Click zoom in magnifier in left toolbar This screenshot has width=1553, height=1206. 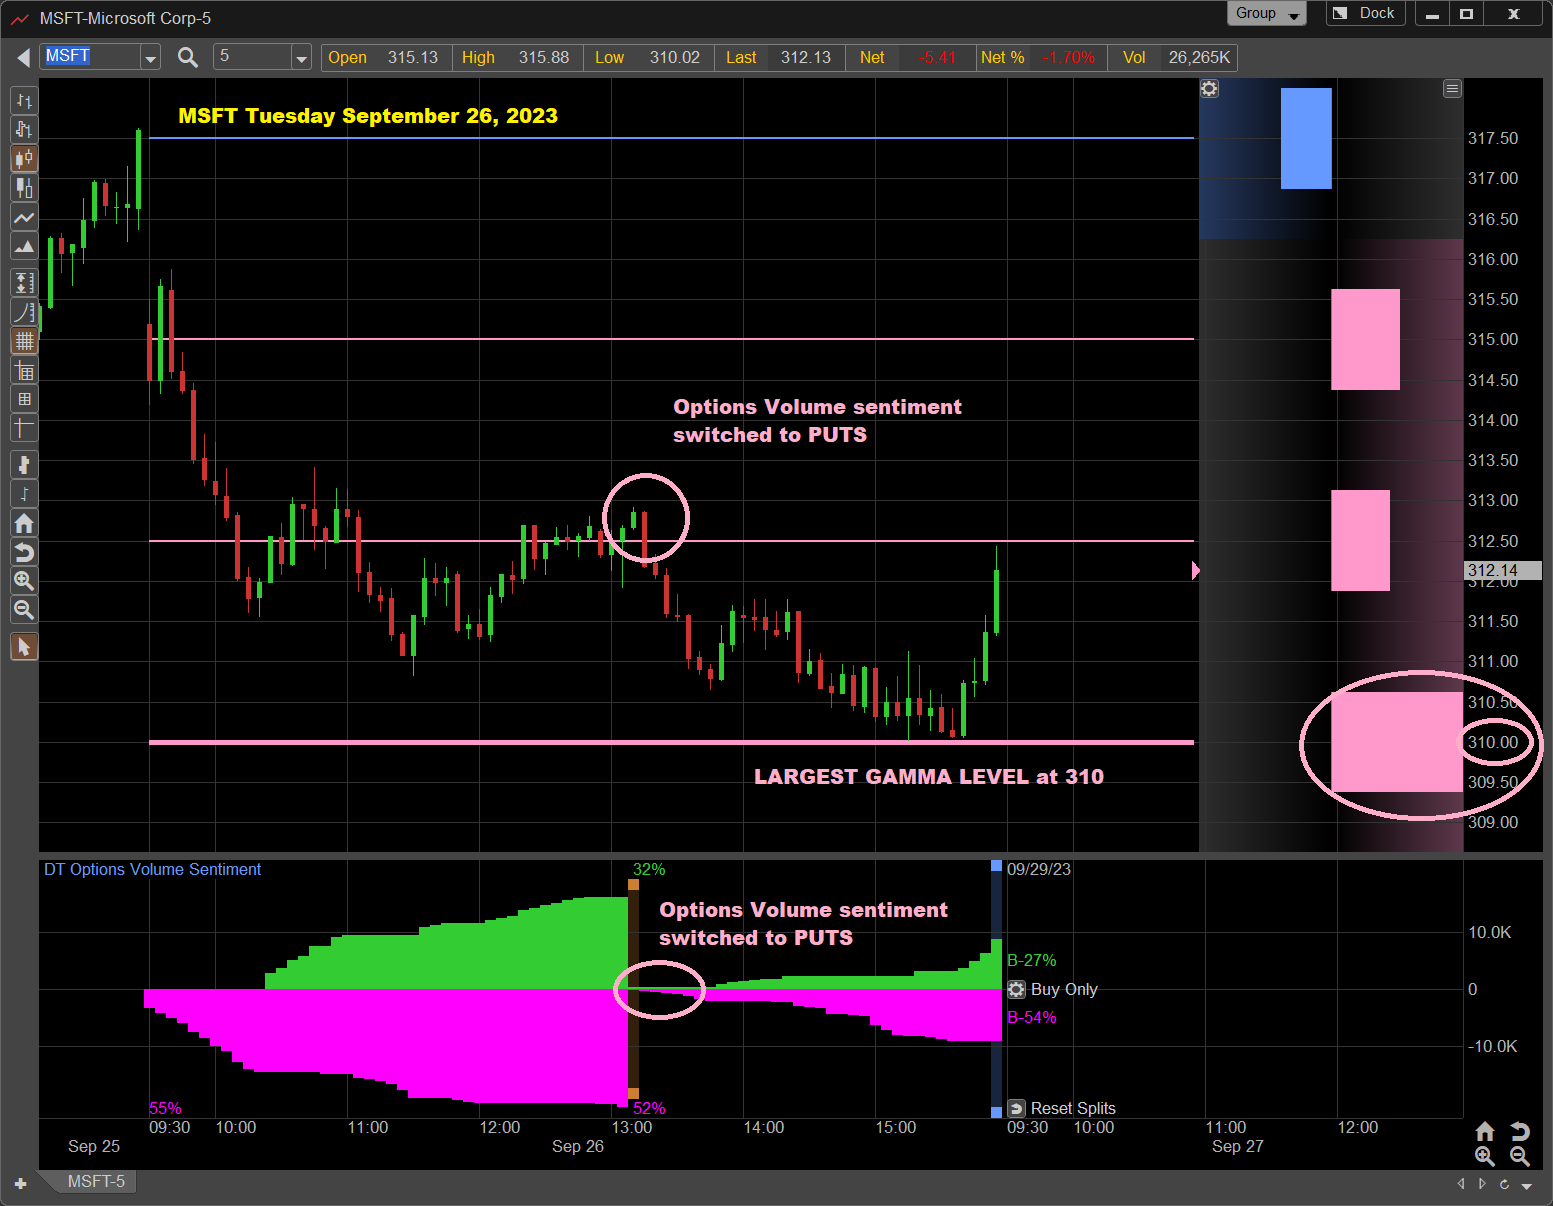point(24,581)
